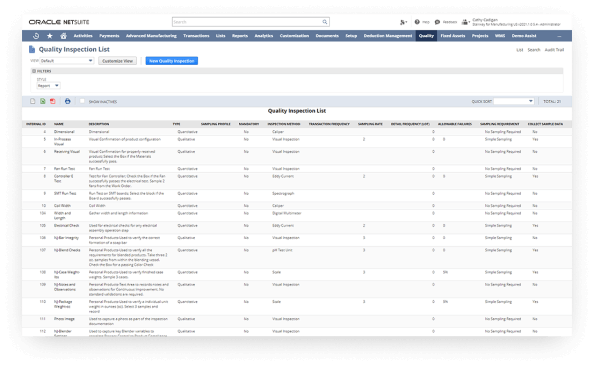Screen dimensions: 594x367
Task: Open the Payments menu
Action: point(109,36)
